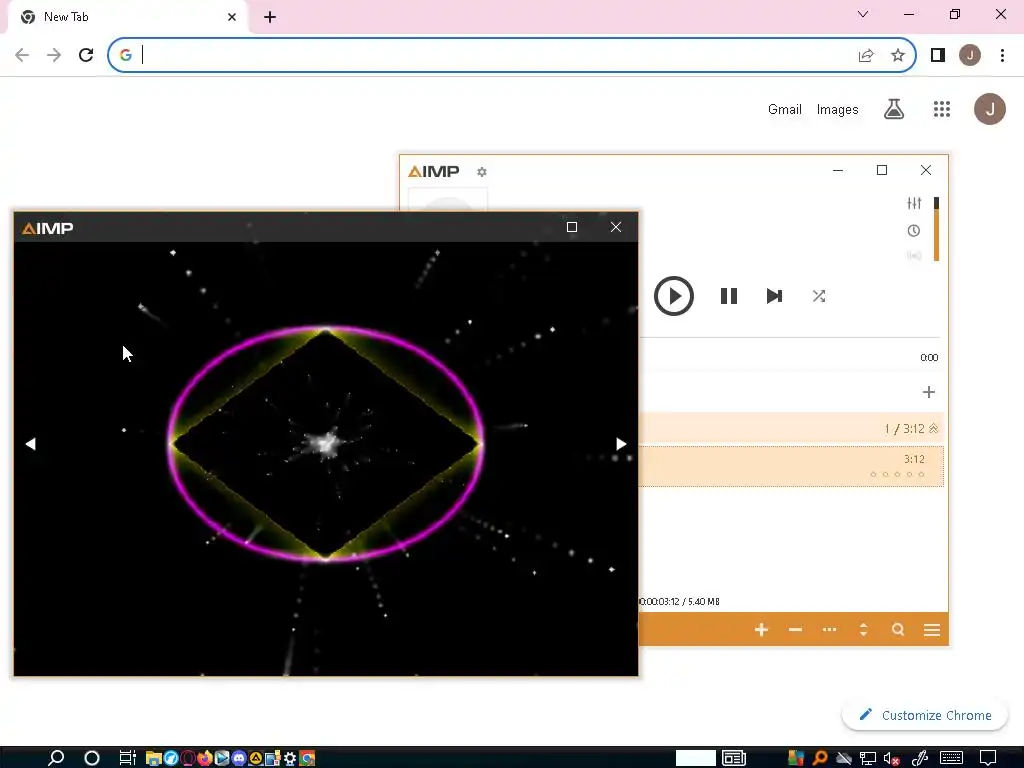
Task: Open a new Chrome tab
Action: [x=270, y=17]
